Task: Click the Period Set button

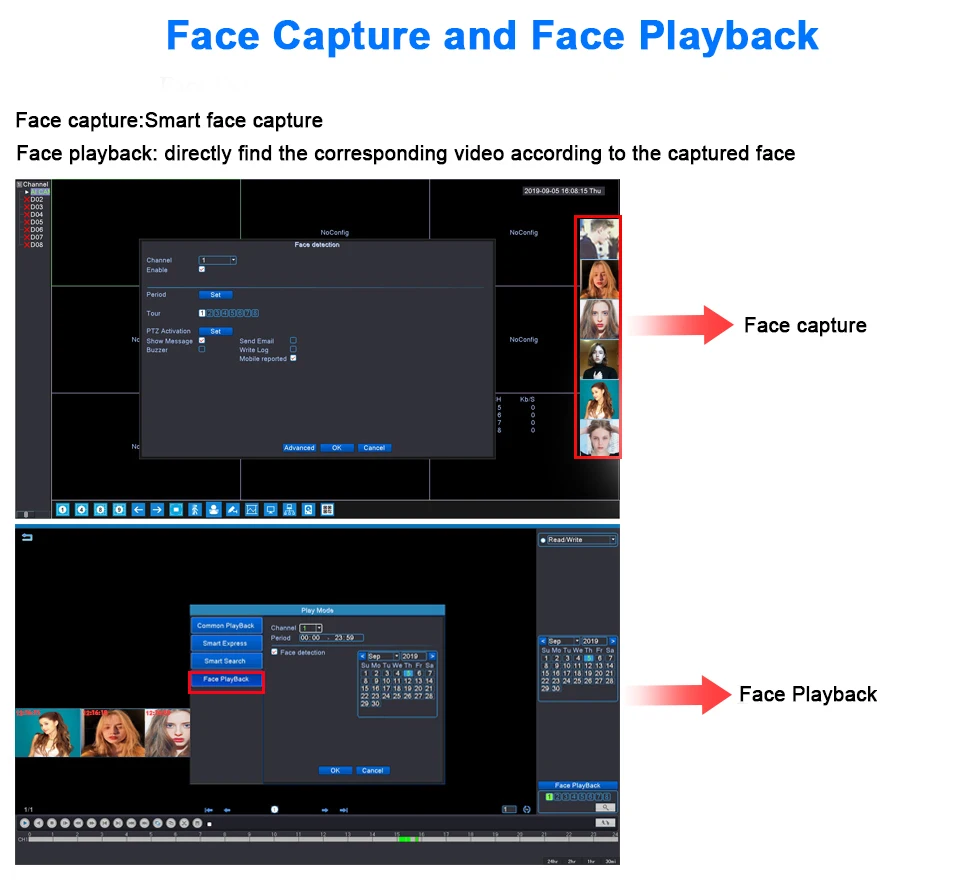Action: point(215,295)
